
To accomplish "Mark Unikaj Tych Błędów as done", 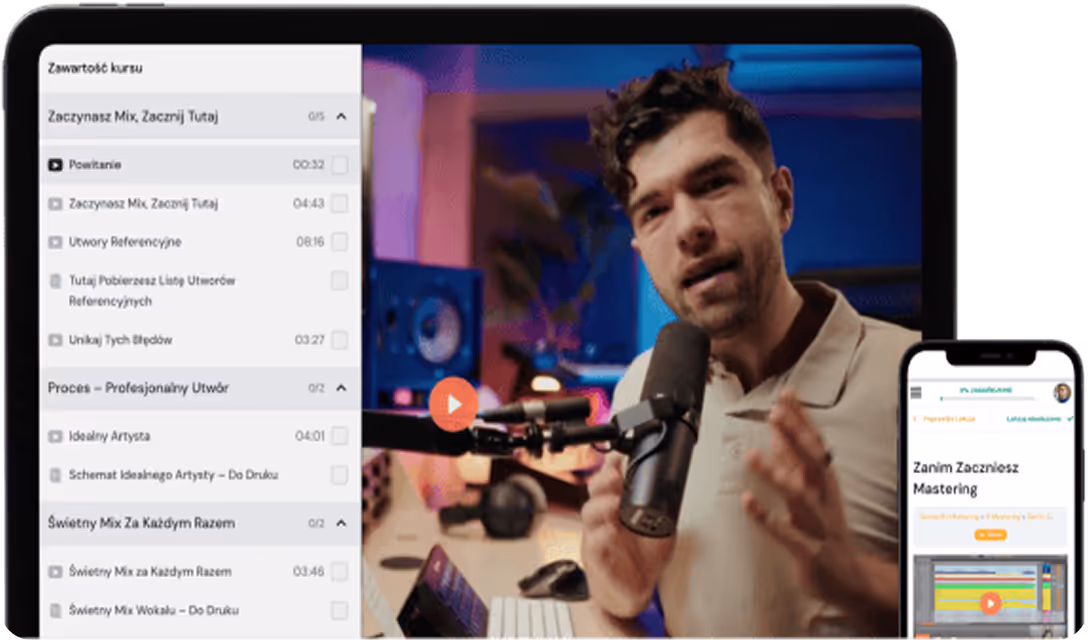I will tap(339, 340).
